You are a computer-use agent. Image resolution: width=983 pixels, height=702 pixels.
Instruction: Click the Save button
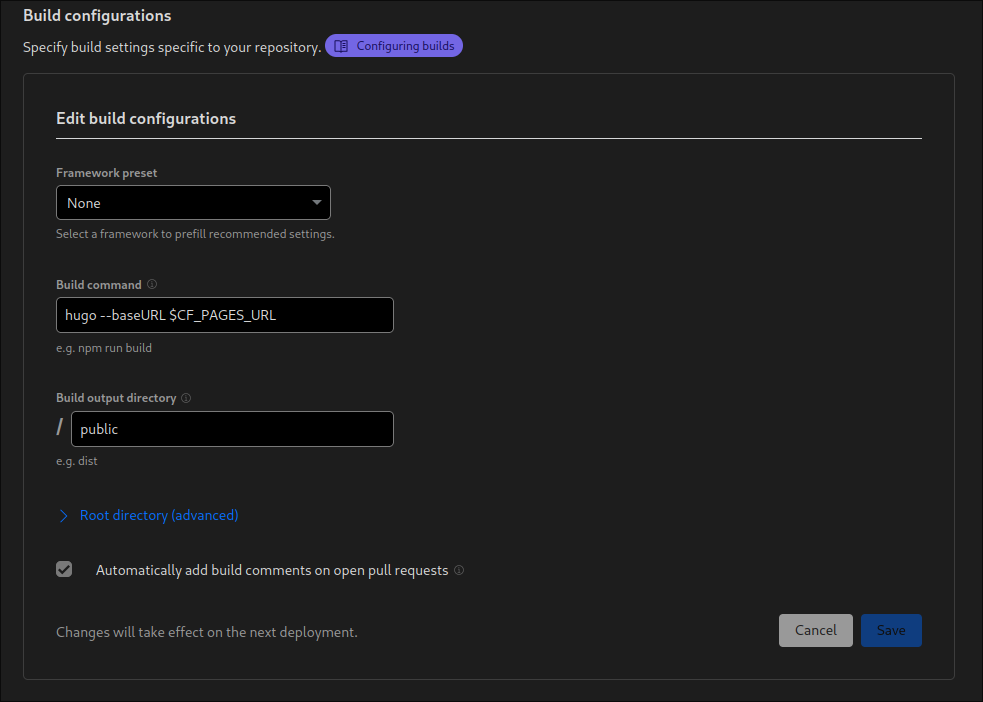[x=890, y=630]
